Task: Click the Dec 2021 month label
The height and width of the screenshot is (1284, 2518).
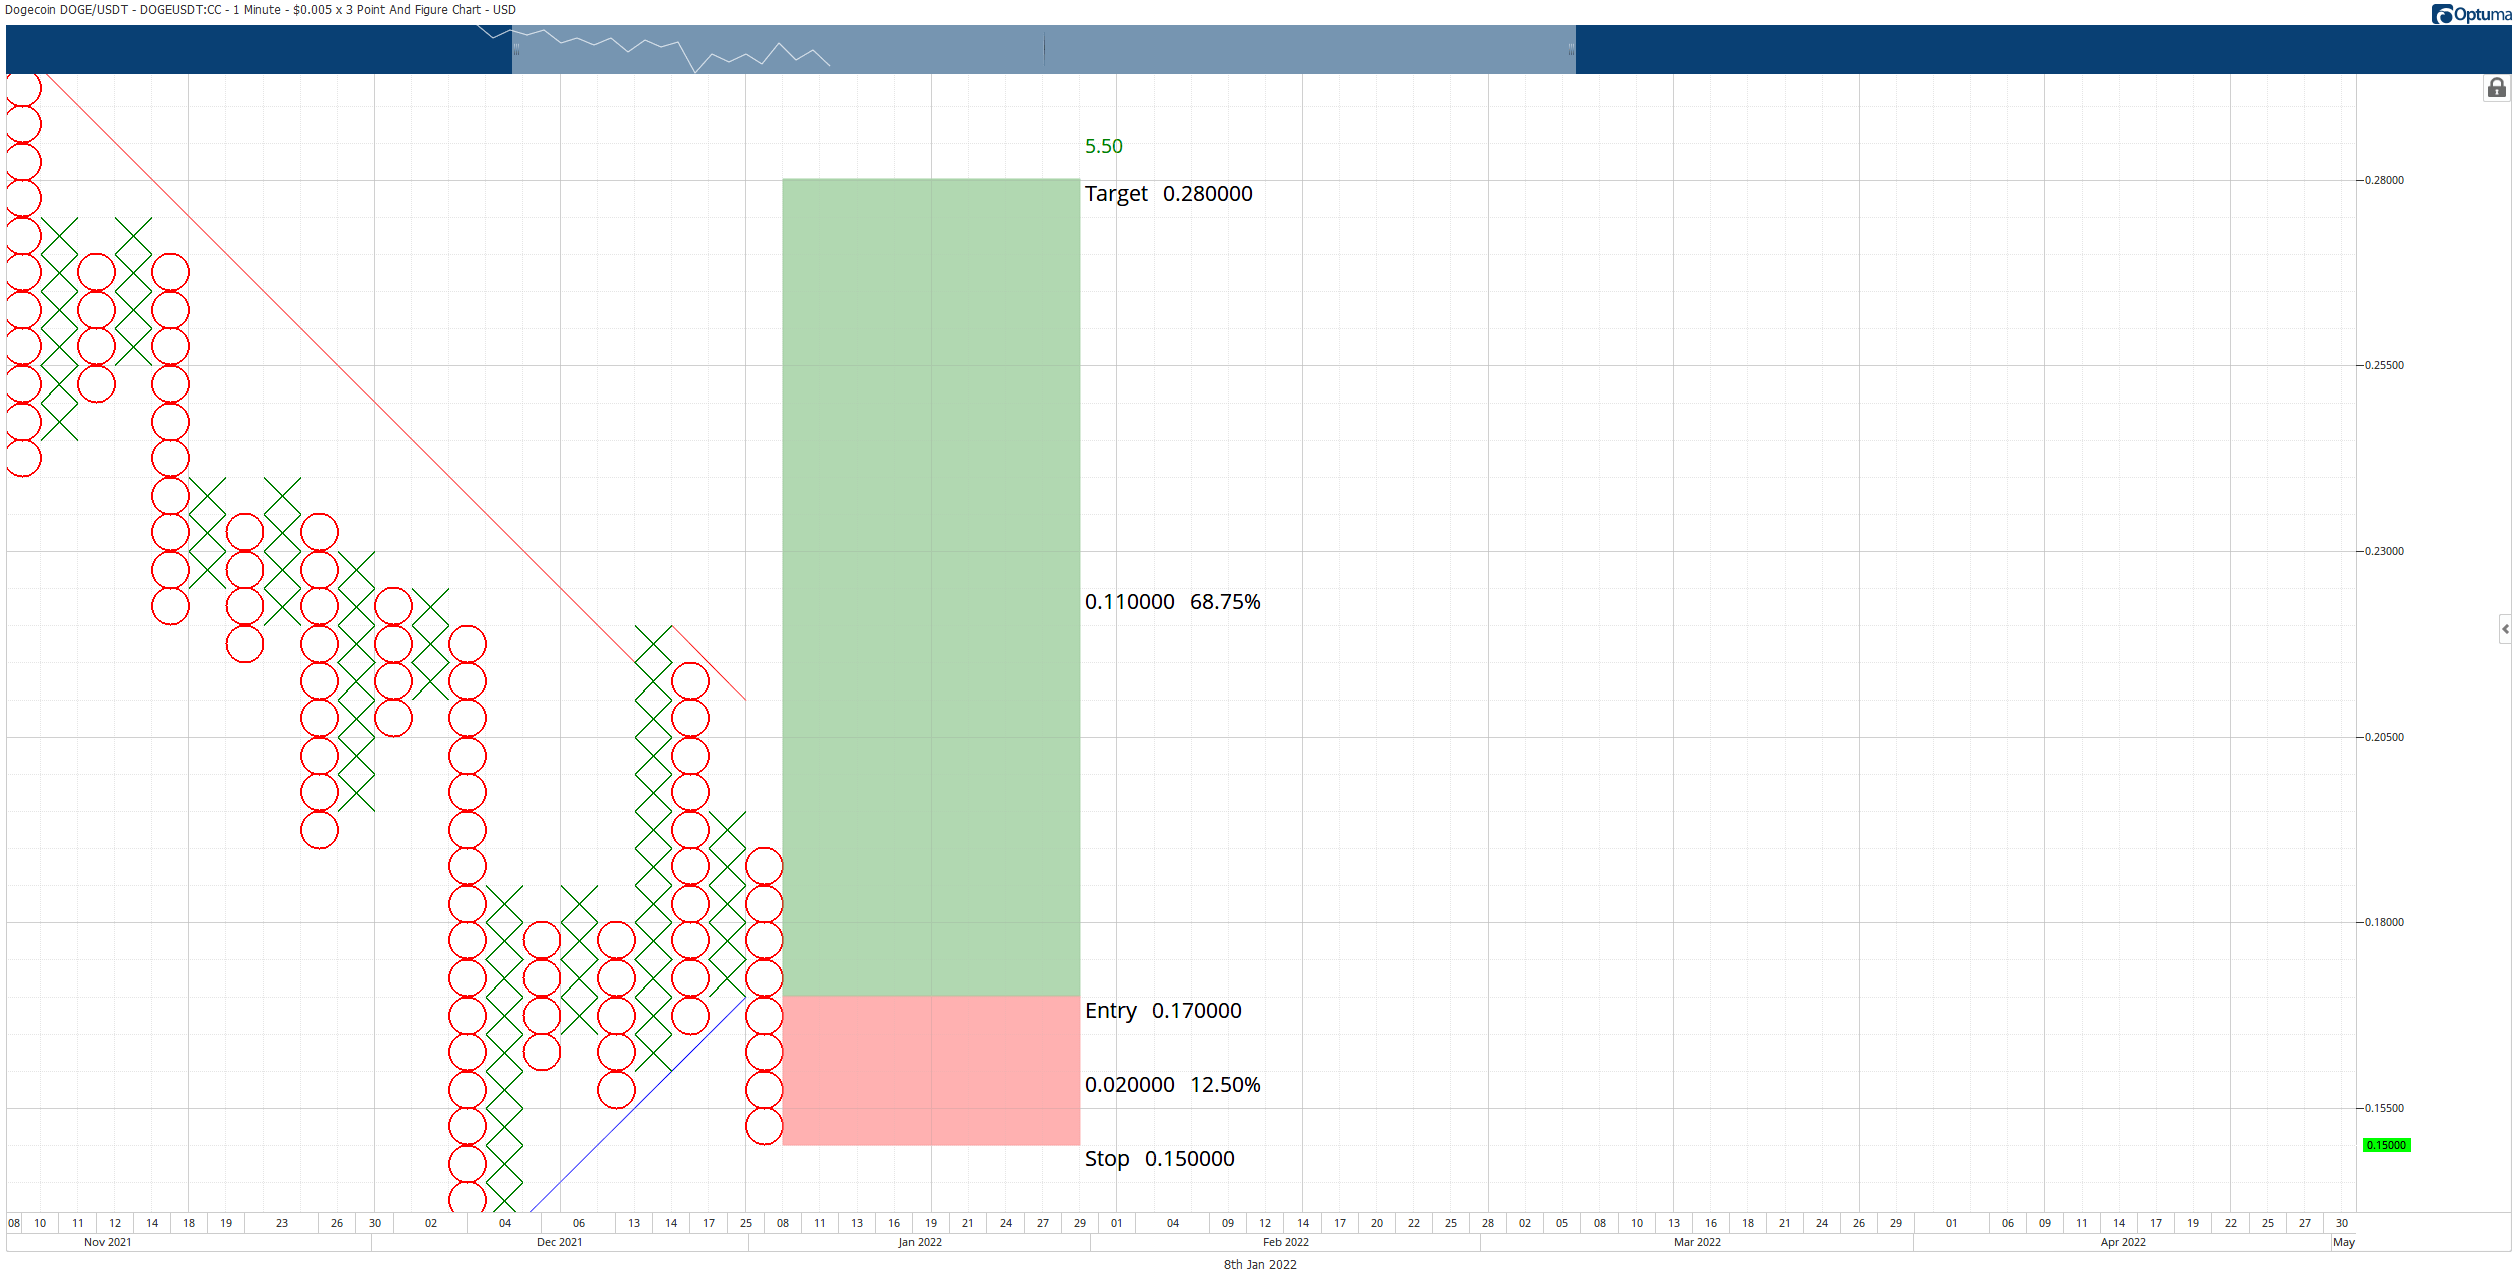Action: point(559,1242)
